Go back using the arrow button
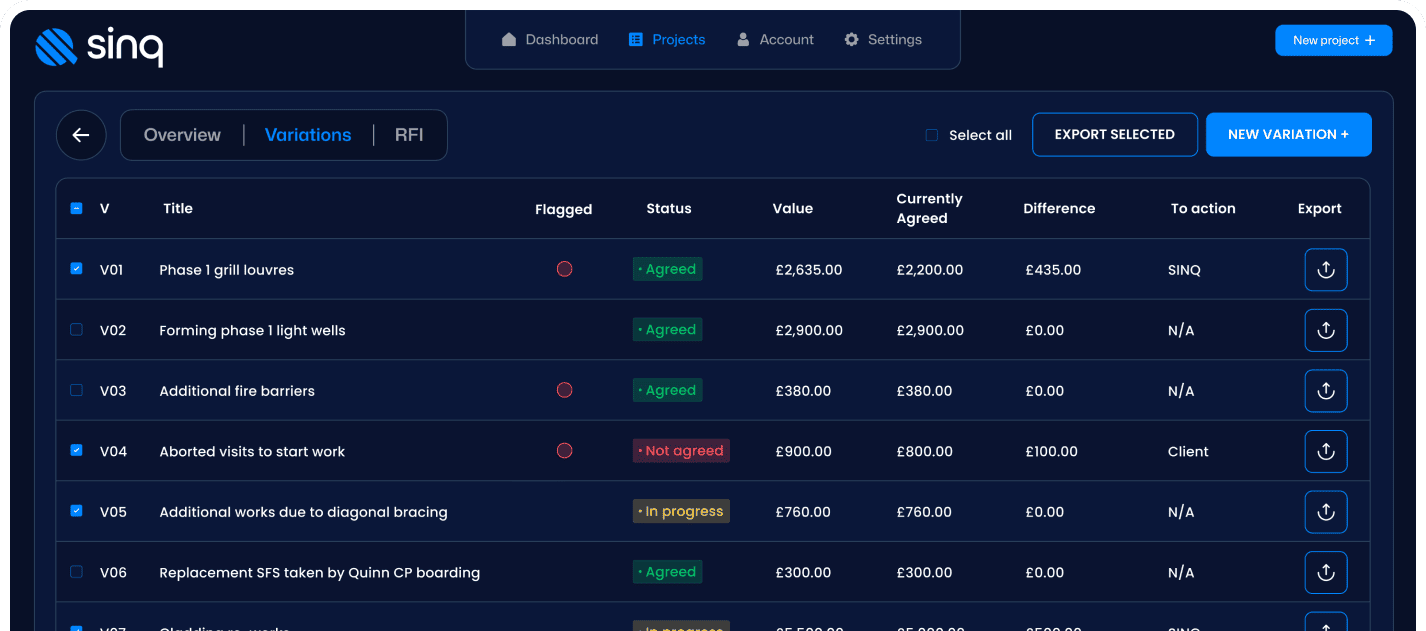The height and width of the screenshot is (631, 1426). click(x=81, y=135)
